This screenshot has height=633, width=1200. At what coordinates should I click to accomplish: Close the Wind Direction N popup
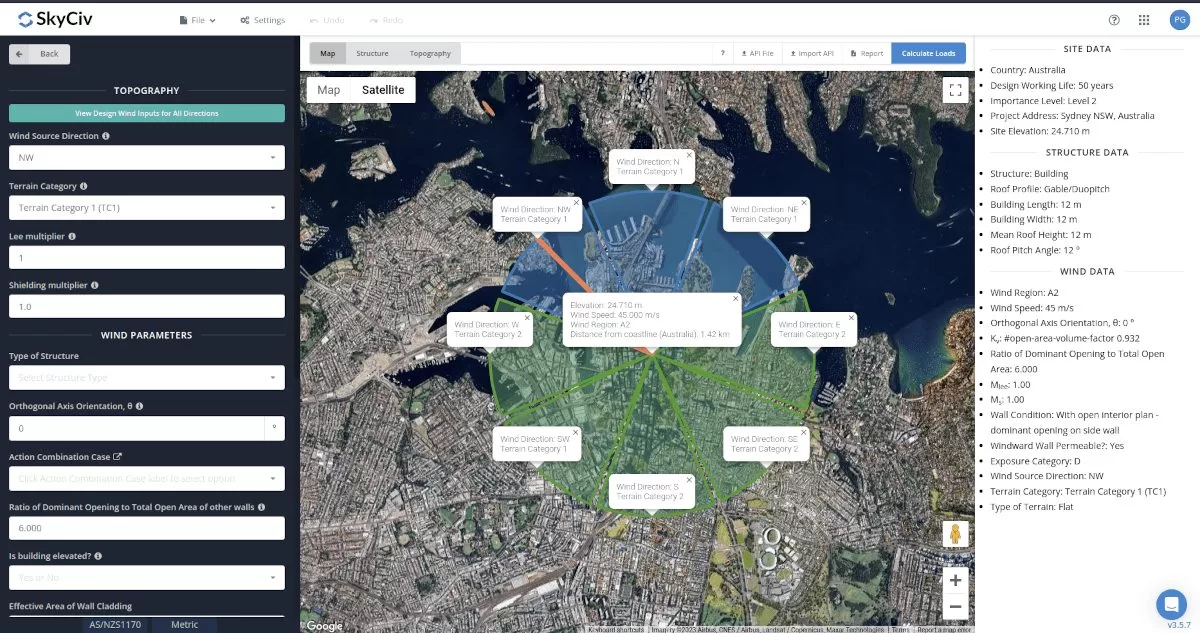click(689, 156)
